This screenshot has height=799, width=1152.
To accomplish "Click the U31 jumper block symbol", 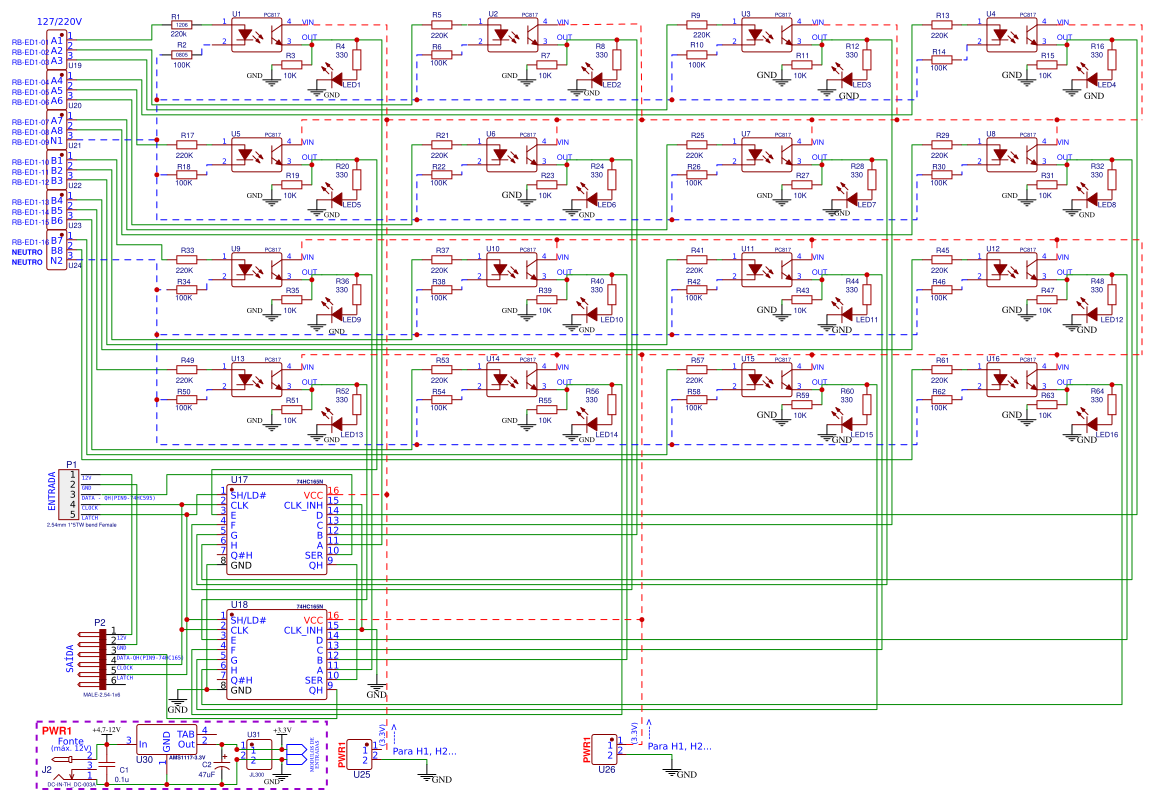I will (x=259, y=754).
